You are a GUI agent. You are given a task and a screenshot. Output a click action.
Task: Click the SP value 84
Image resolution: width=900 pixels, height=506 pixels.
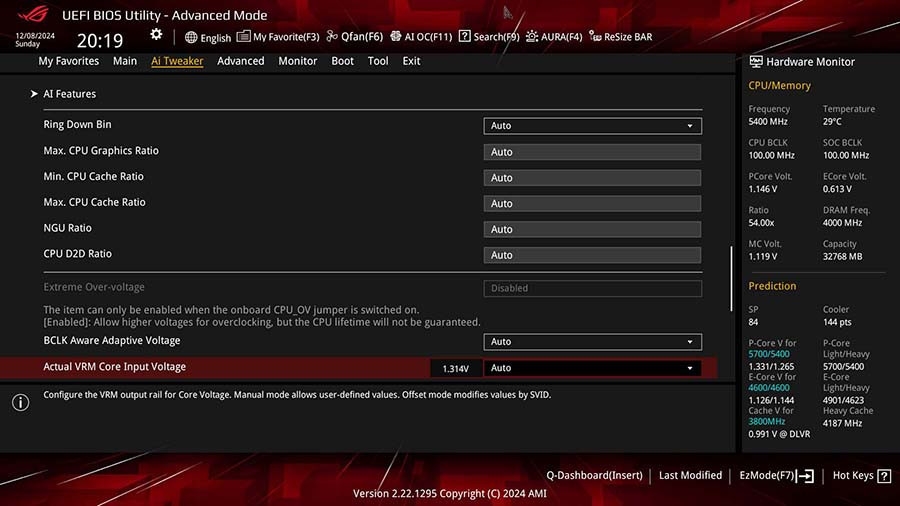tap(753, 322)
